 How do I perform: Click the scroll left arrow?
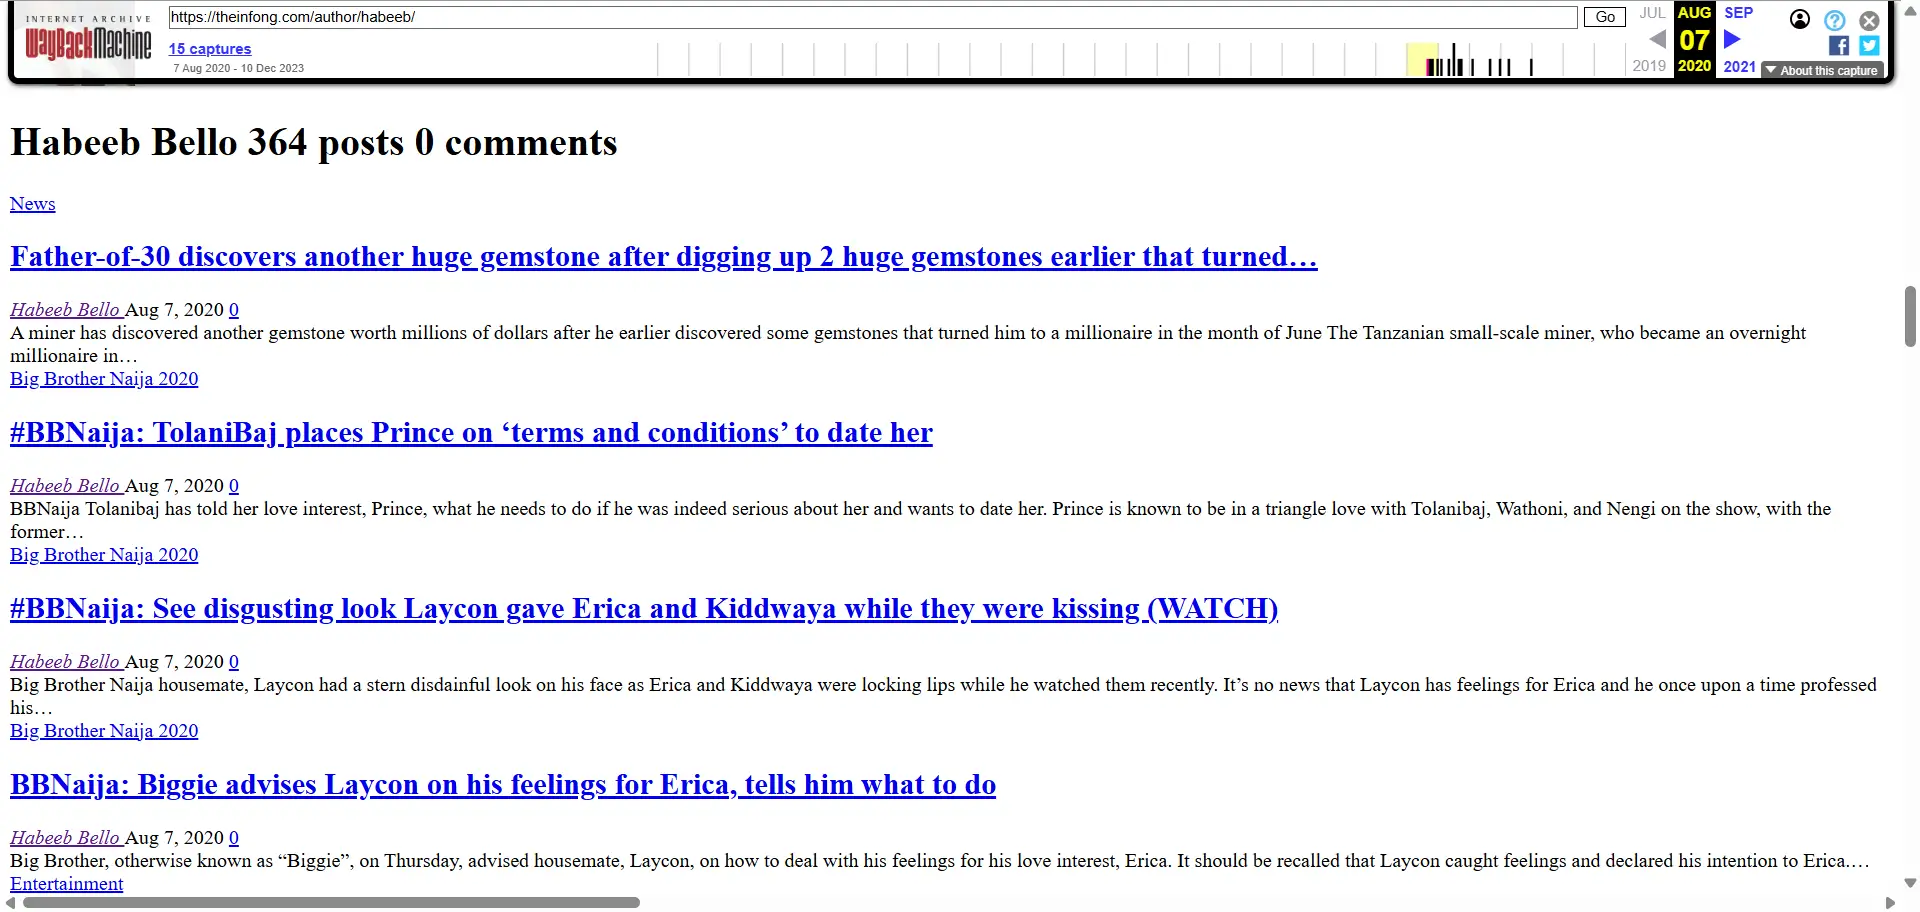10,903
